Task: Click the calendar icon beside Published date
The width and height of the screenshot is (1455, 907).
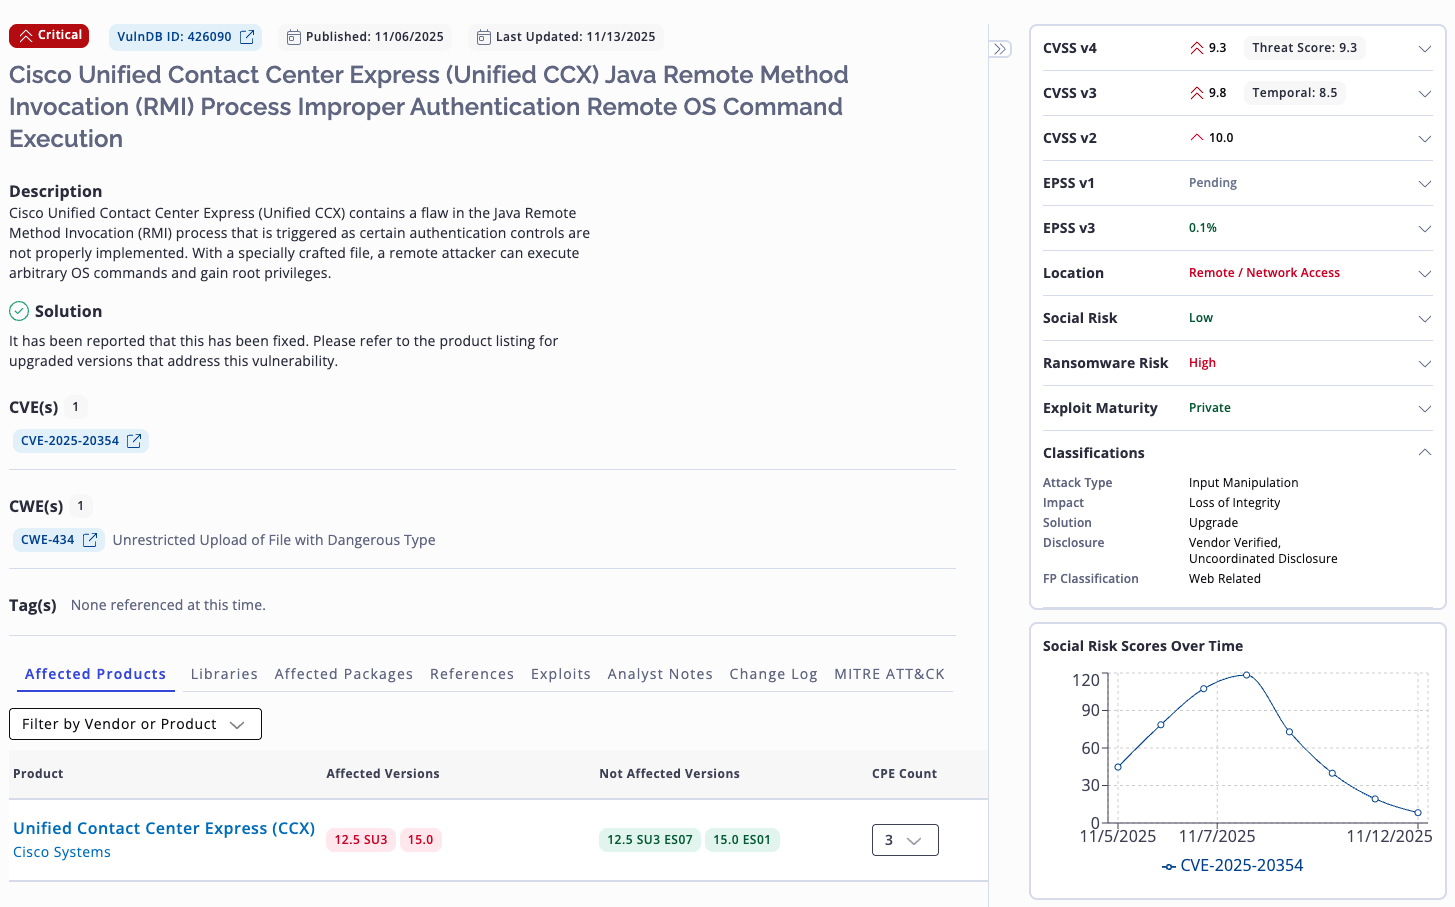Action: click(x=294, y=37)
